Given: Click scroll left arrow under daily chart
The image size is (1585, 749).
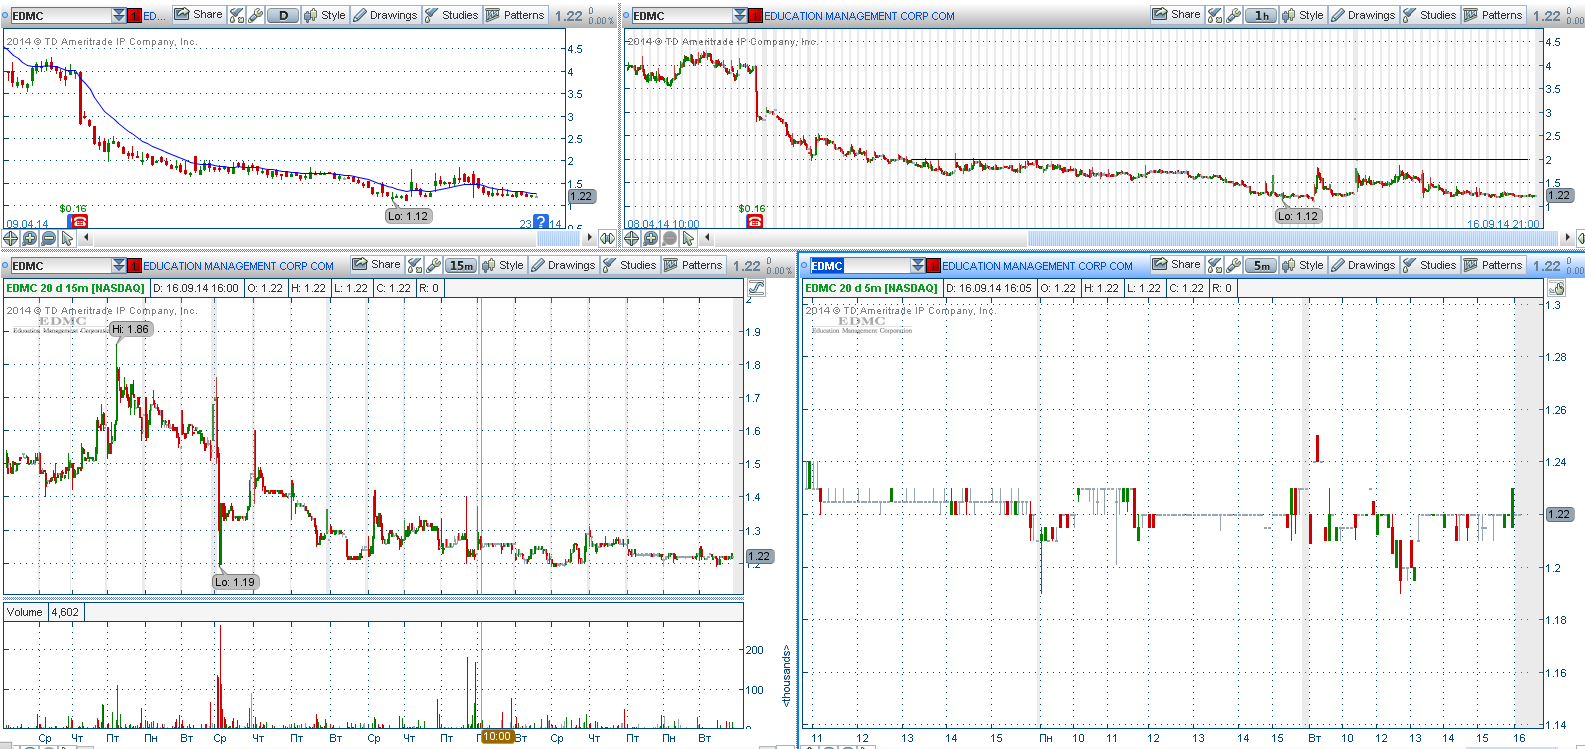Looking at the screenshot, I should (86, 238).
